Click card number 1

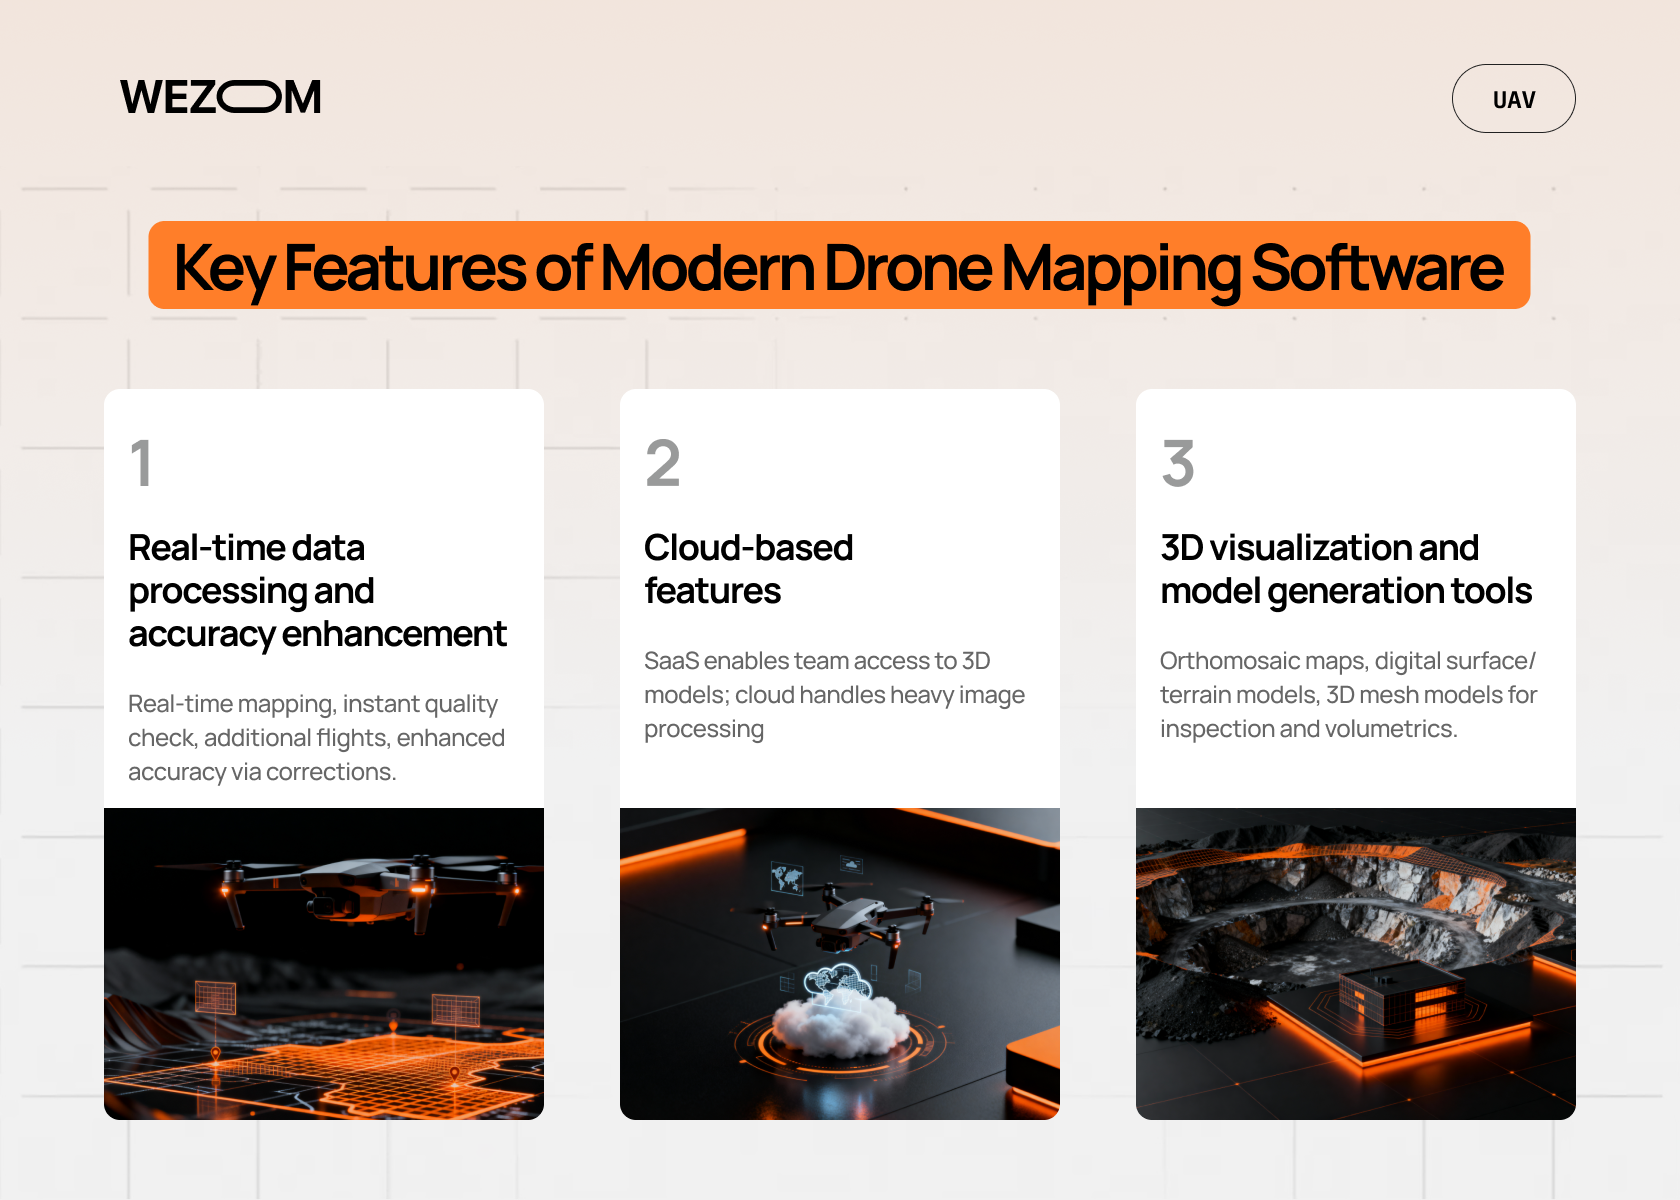pos(141,463)
